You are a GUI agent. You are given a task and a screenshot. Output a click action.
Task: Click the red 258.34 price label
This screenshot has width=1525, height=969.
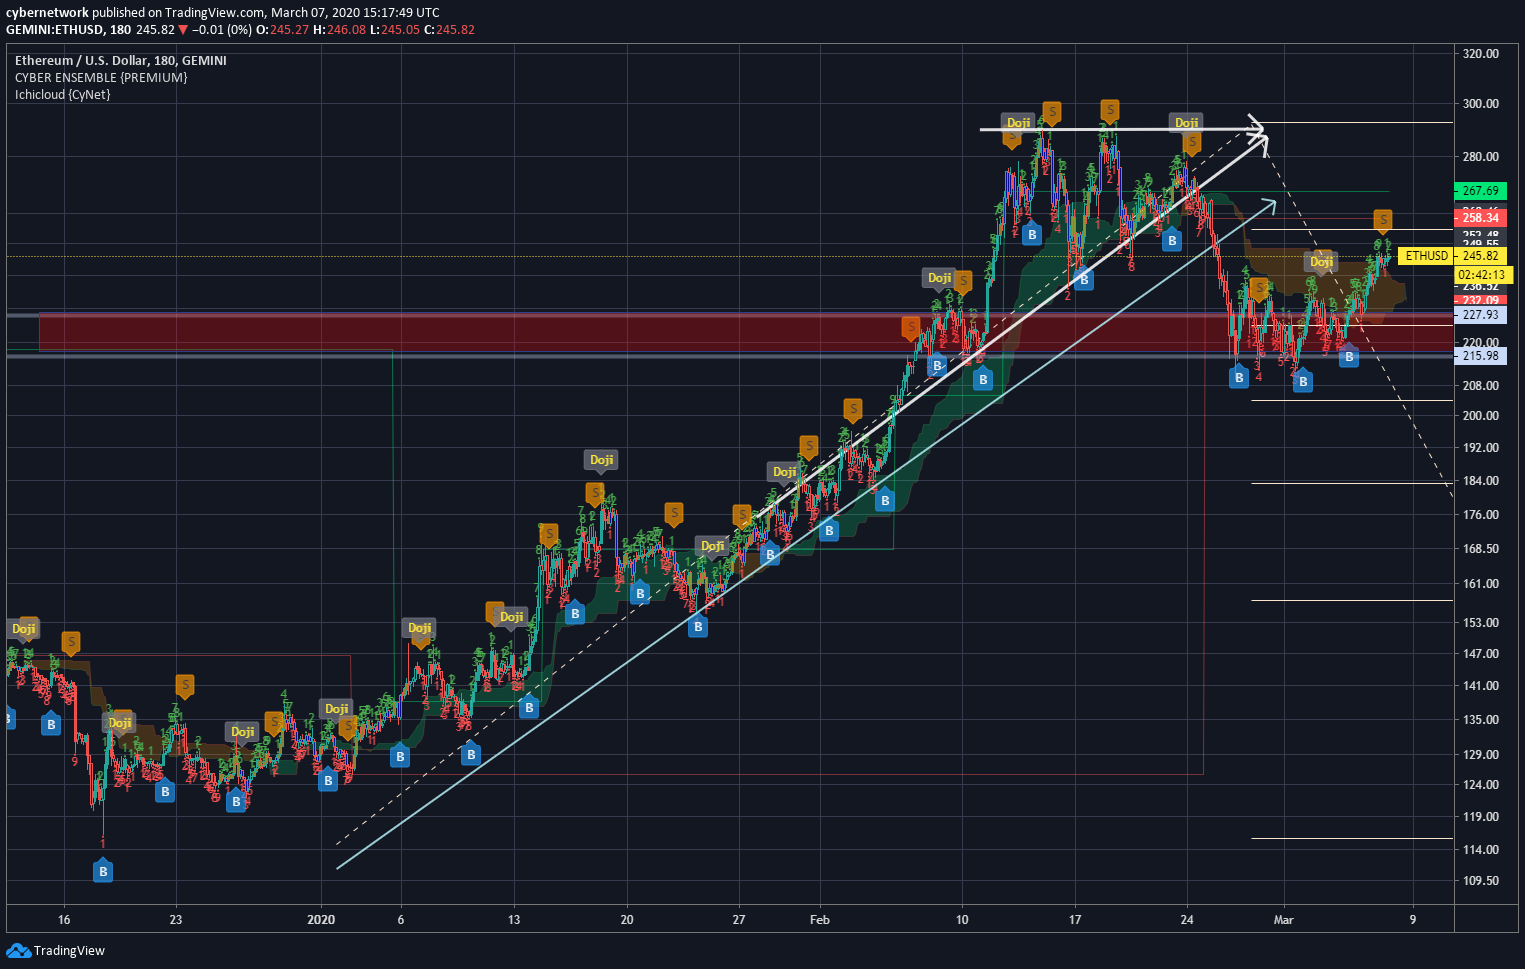pyautogui.click(x=1480, y=217)
